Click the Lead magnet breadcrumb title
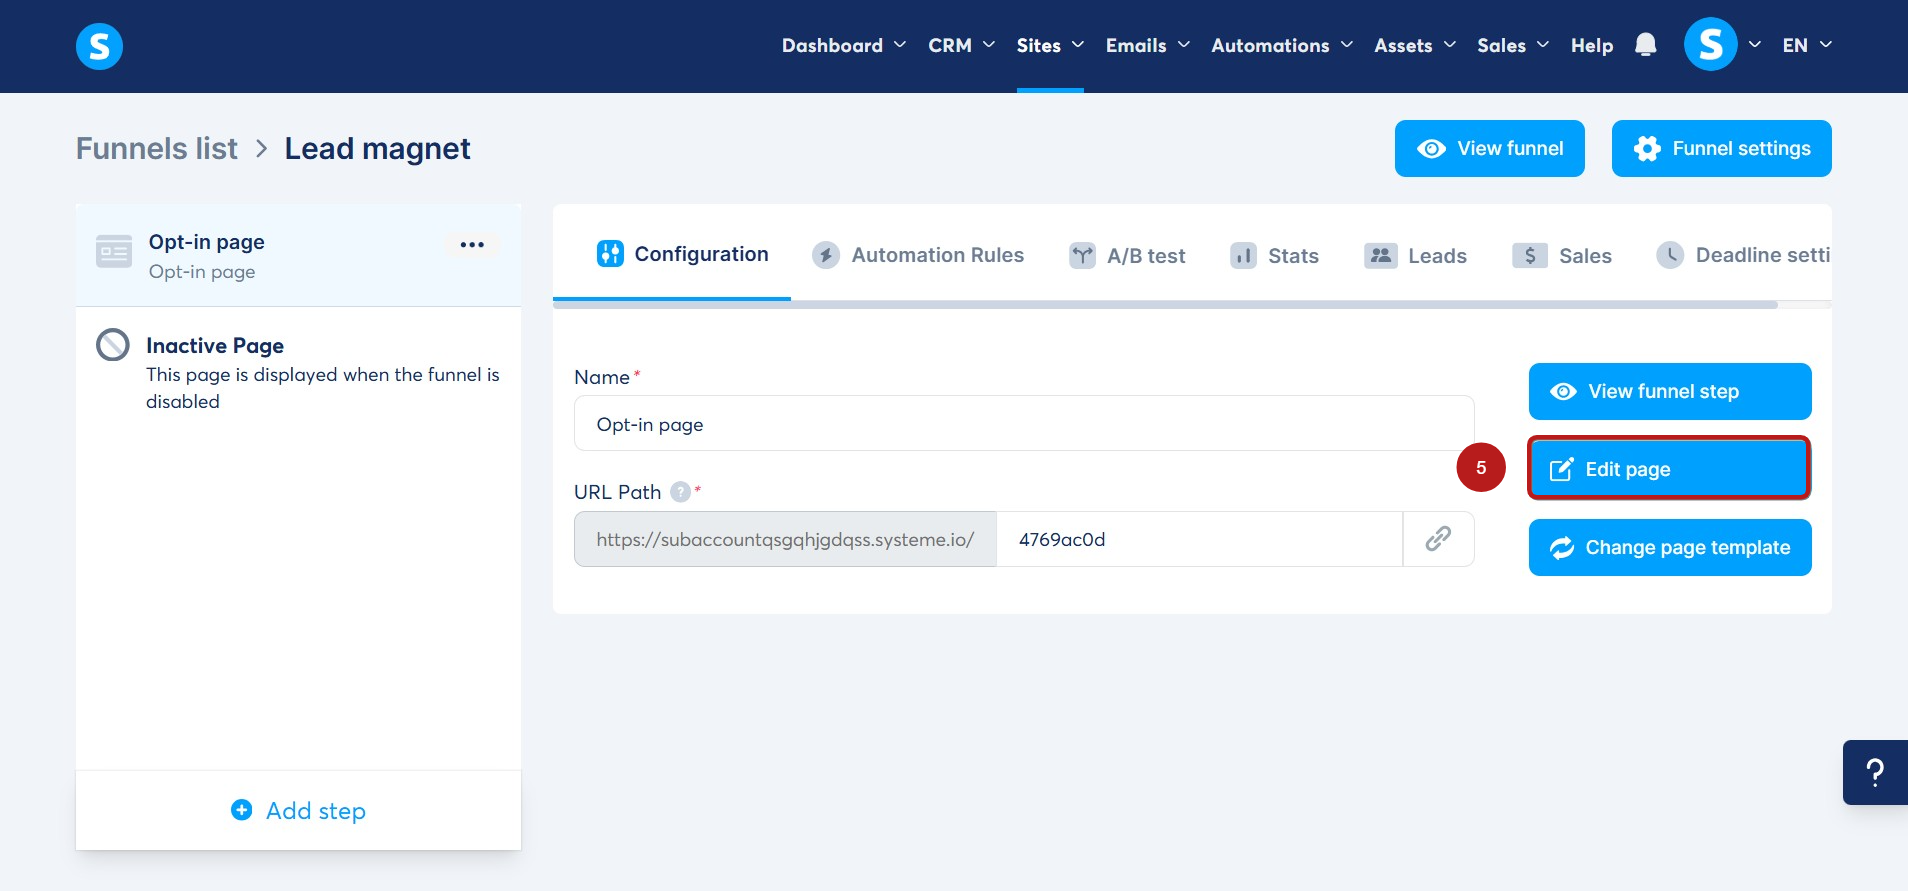Screen dimensions: 1908x891 click(377, 149)
